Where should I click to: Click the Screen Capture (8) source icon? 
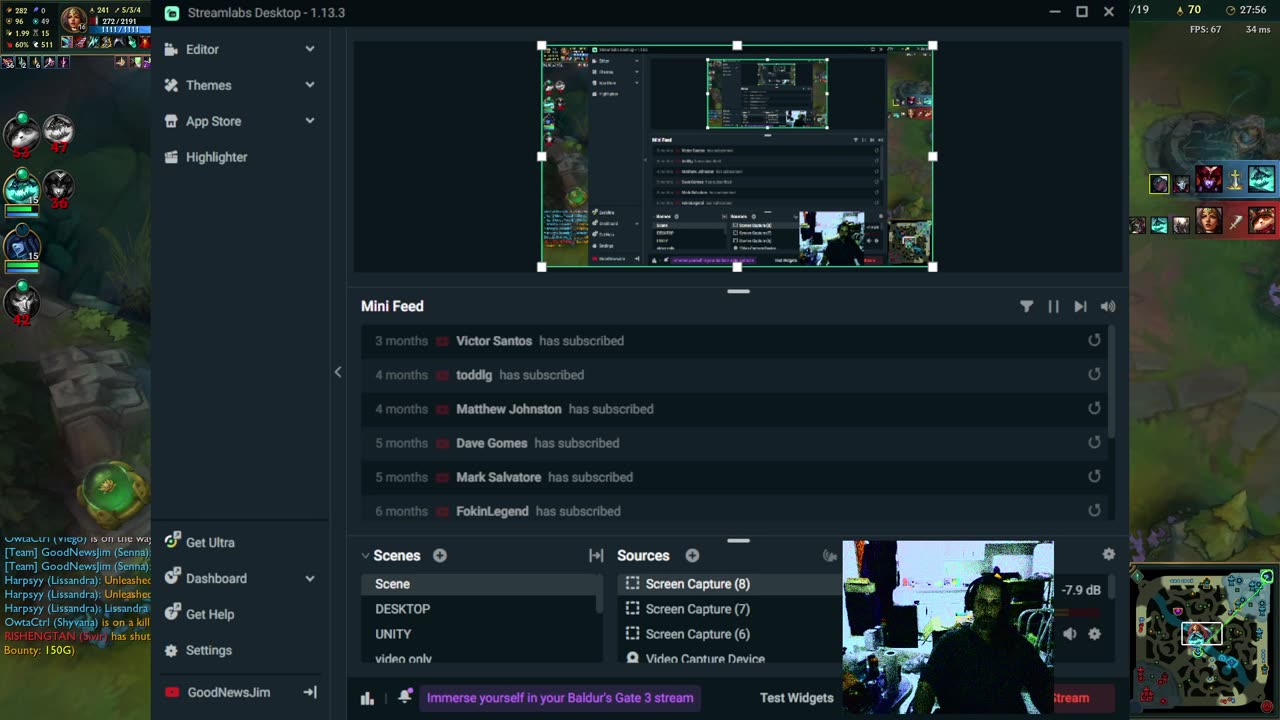coord(632,583)
